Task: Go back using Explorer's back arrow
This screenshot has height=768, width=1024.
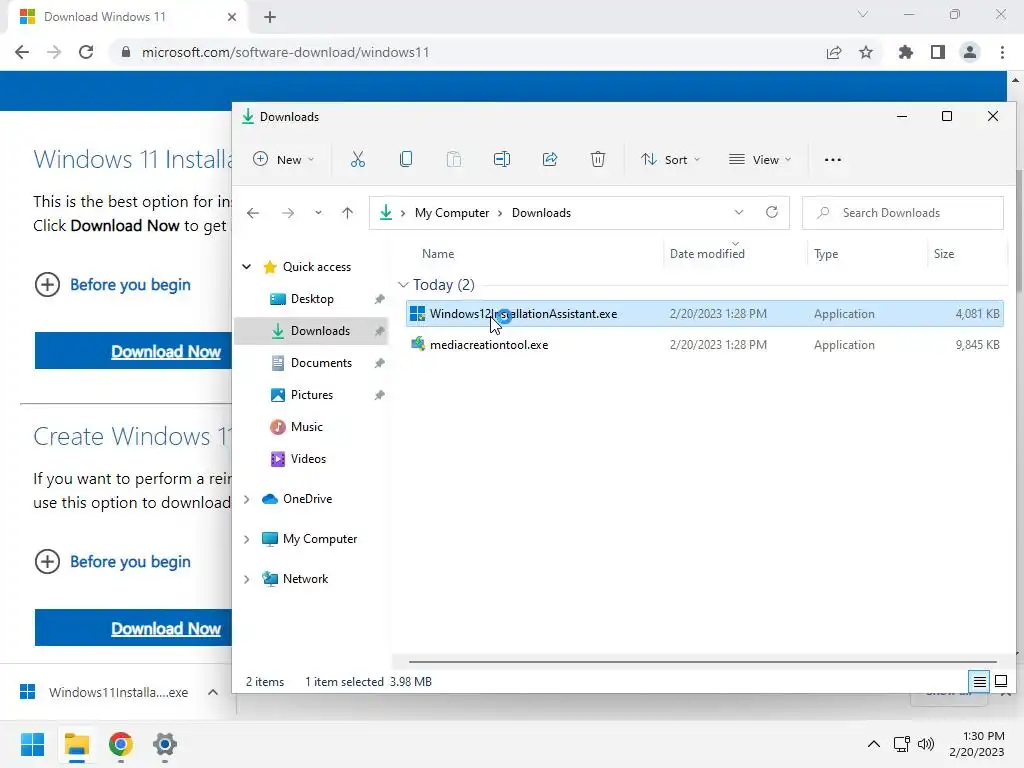Action: [253, 213]
